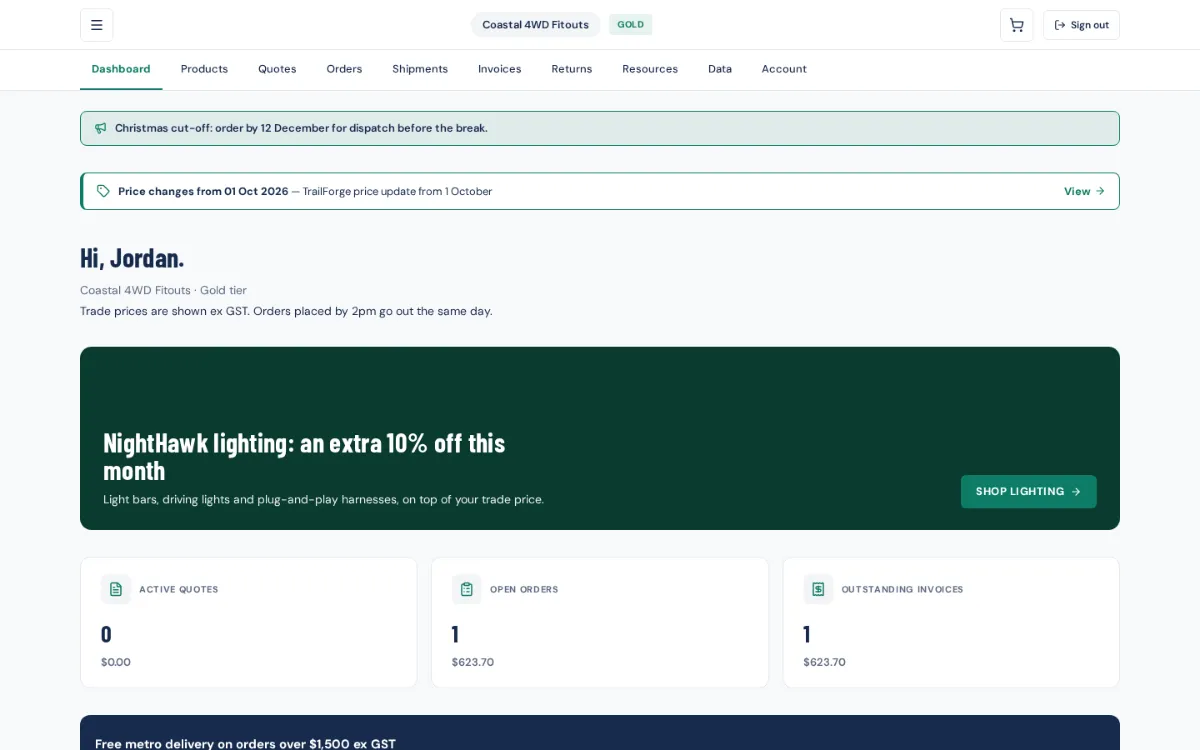
Task: Go to the Resources tab
Action: point(650,69)
